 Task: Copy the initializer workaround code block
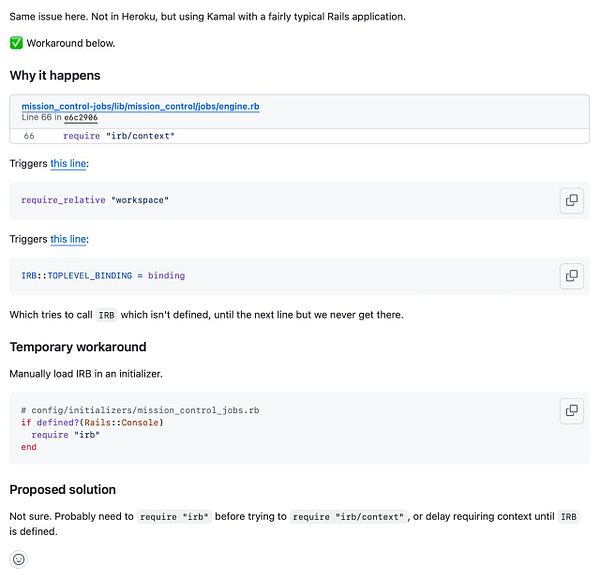[571, 410]
